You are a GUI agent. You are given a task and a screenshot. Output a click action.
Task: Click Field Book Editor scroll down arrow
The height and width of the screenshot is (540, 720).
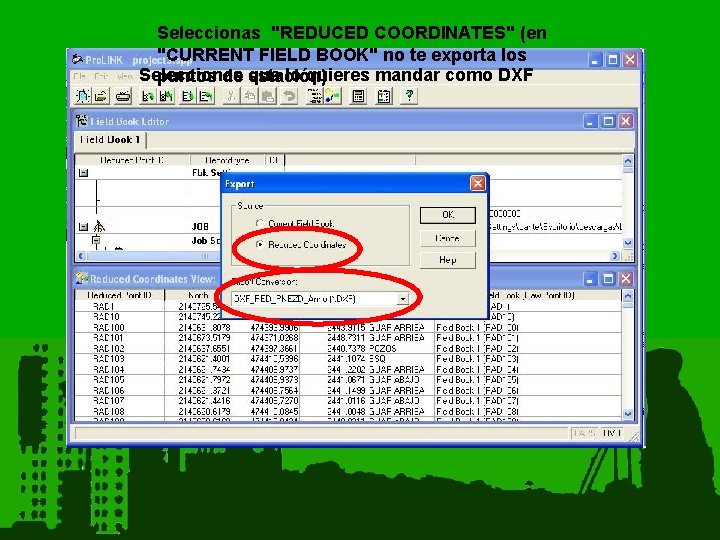628,243
